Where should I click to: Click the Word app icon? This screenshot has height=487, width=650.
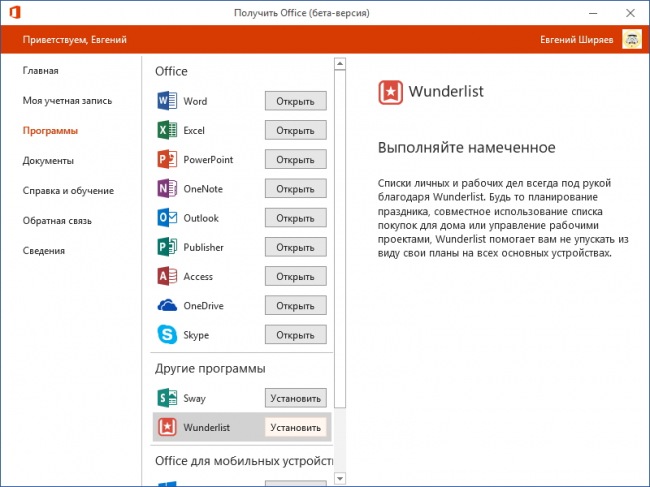coord(167,101)
